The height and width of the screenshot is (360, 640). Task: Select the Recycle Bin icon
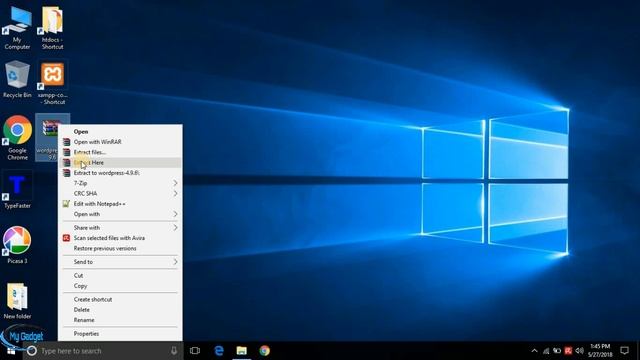(x=17, y=80)
